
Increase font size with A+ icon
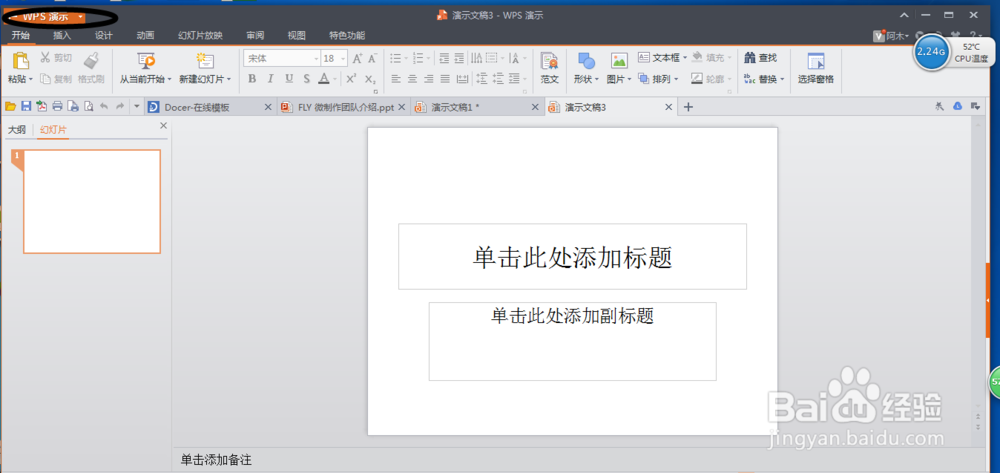pos(357,58)
